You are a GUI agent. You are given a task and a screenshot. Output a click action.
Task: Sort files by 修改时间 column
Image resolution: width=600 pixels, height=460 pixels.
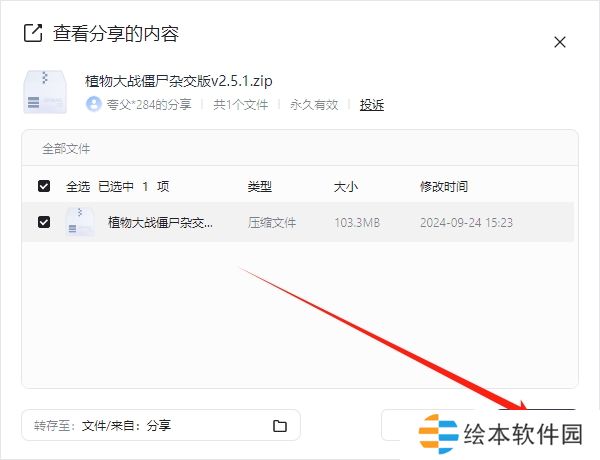click(443, 186)
